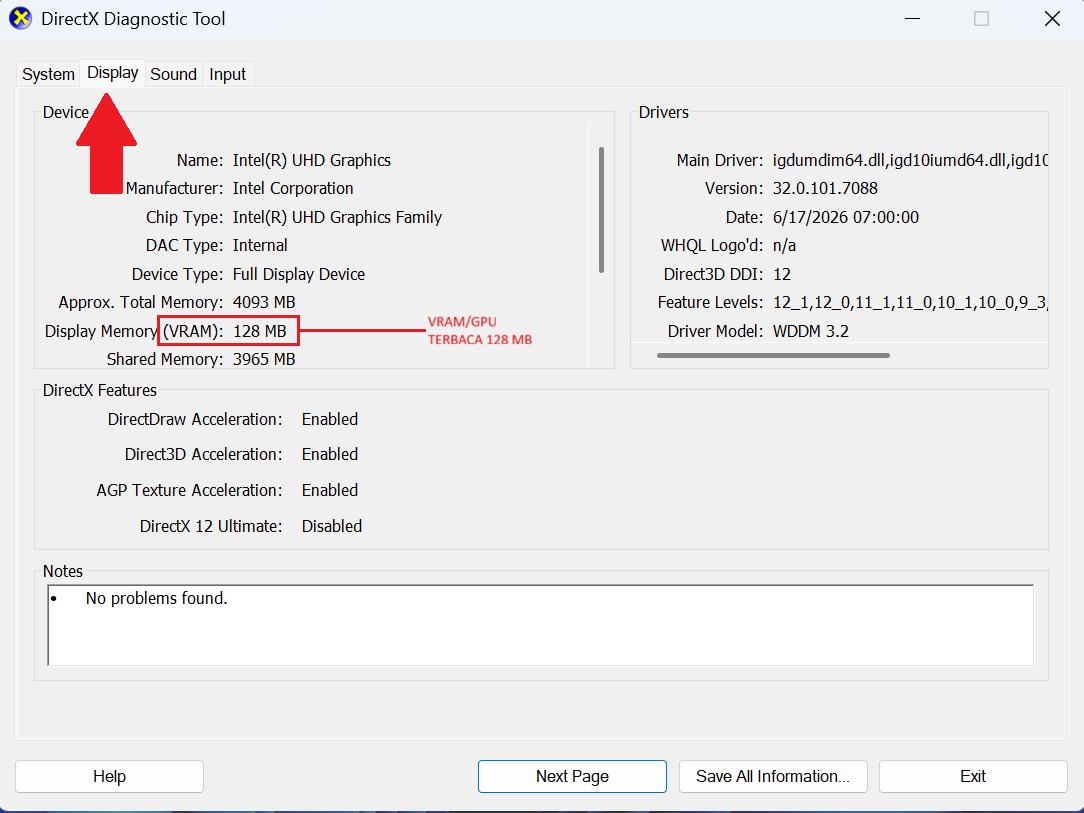Click the Display Memory (VRAM) label

tap(134, 331)
